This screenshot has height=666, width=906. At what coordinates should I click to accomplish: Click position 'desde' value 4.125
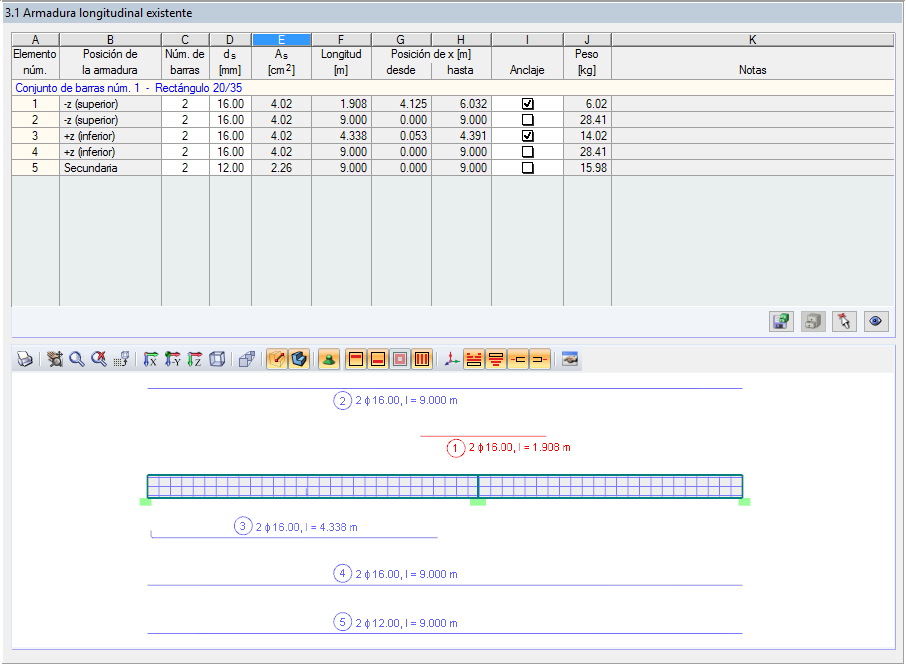click(x=402, y=104)
